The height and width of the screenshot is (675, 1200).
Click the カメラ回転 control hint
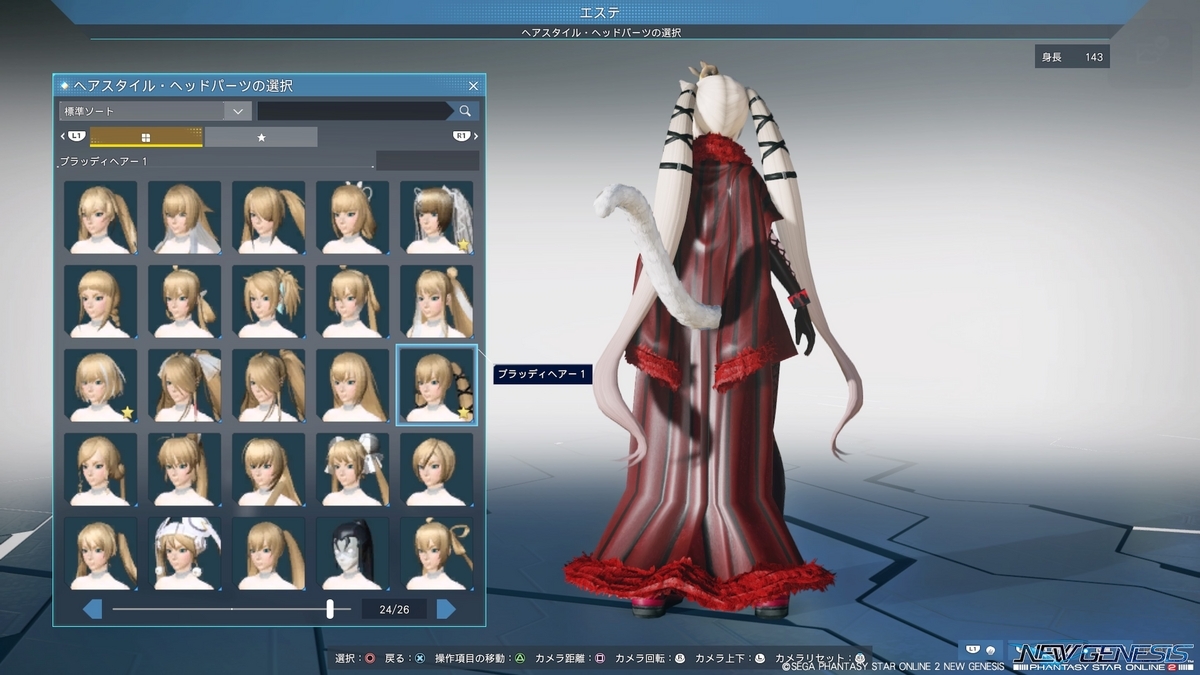650,659
